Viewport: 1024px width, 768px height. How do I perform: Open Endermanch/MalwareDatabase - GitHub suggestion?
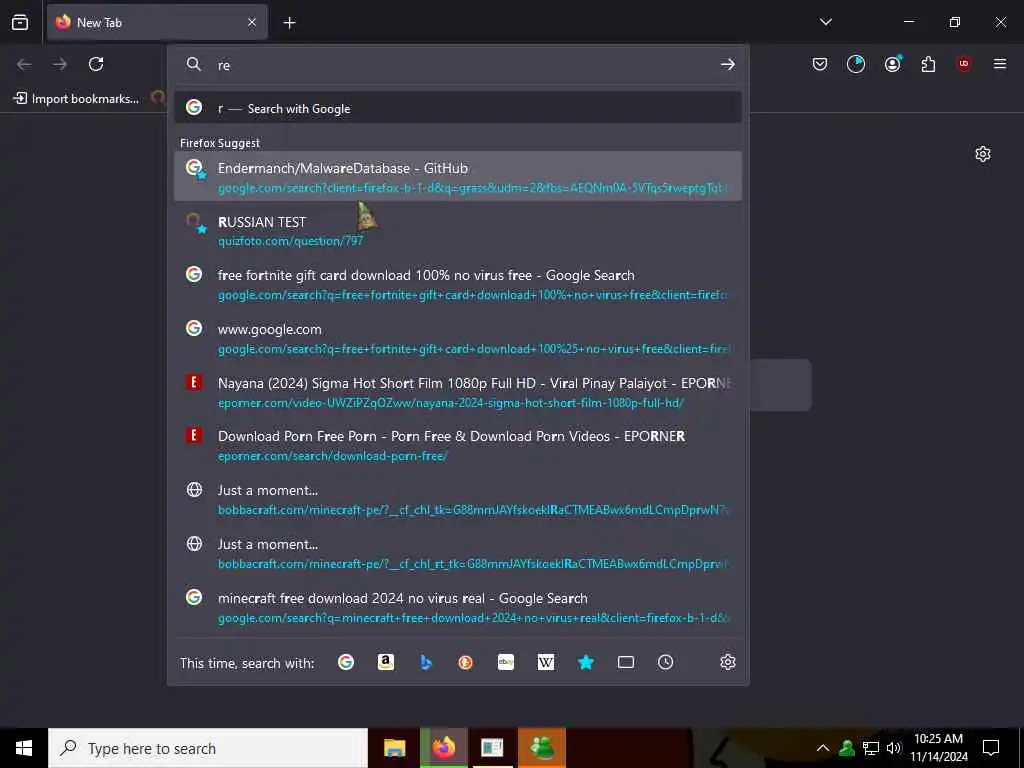pyautogui.click(x=458, y=176)
